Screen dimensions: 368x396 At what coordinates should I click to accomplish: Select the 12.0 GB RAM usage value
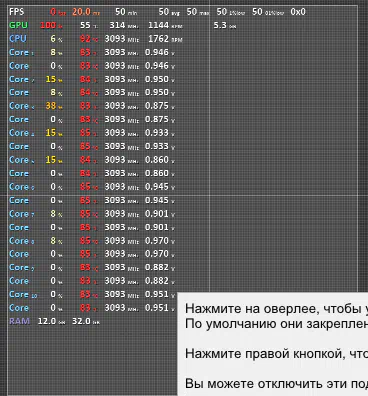tap(52, 321)
